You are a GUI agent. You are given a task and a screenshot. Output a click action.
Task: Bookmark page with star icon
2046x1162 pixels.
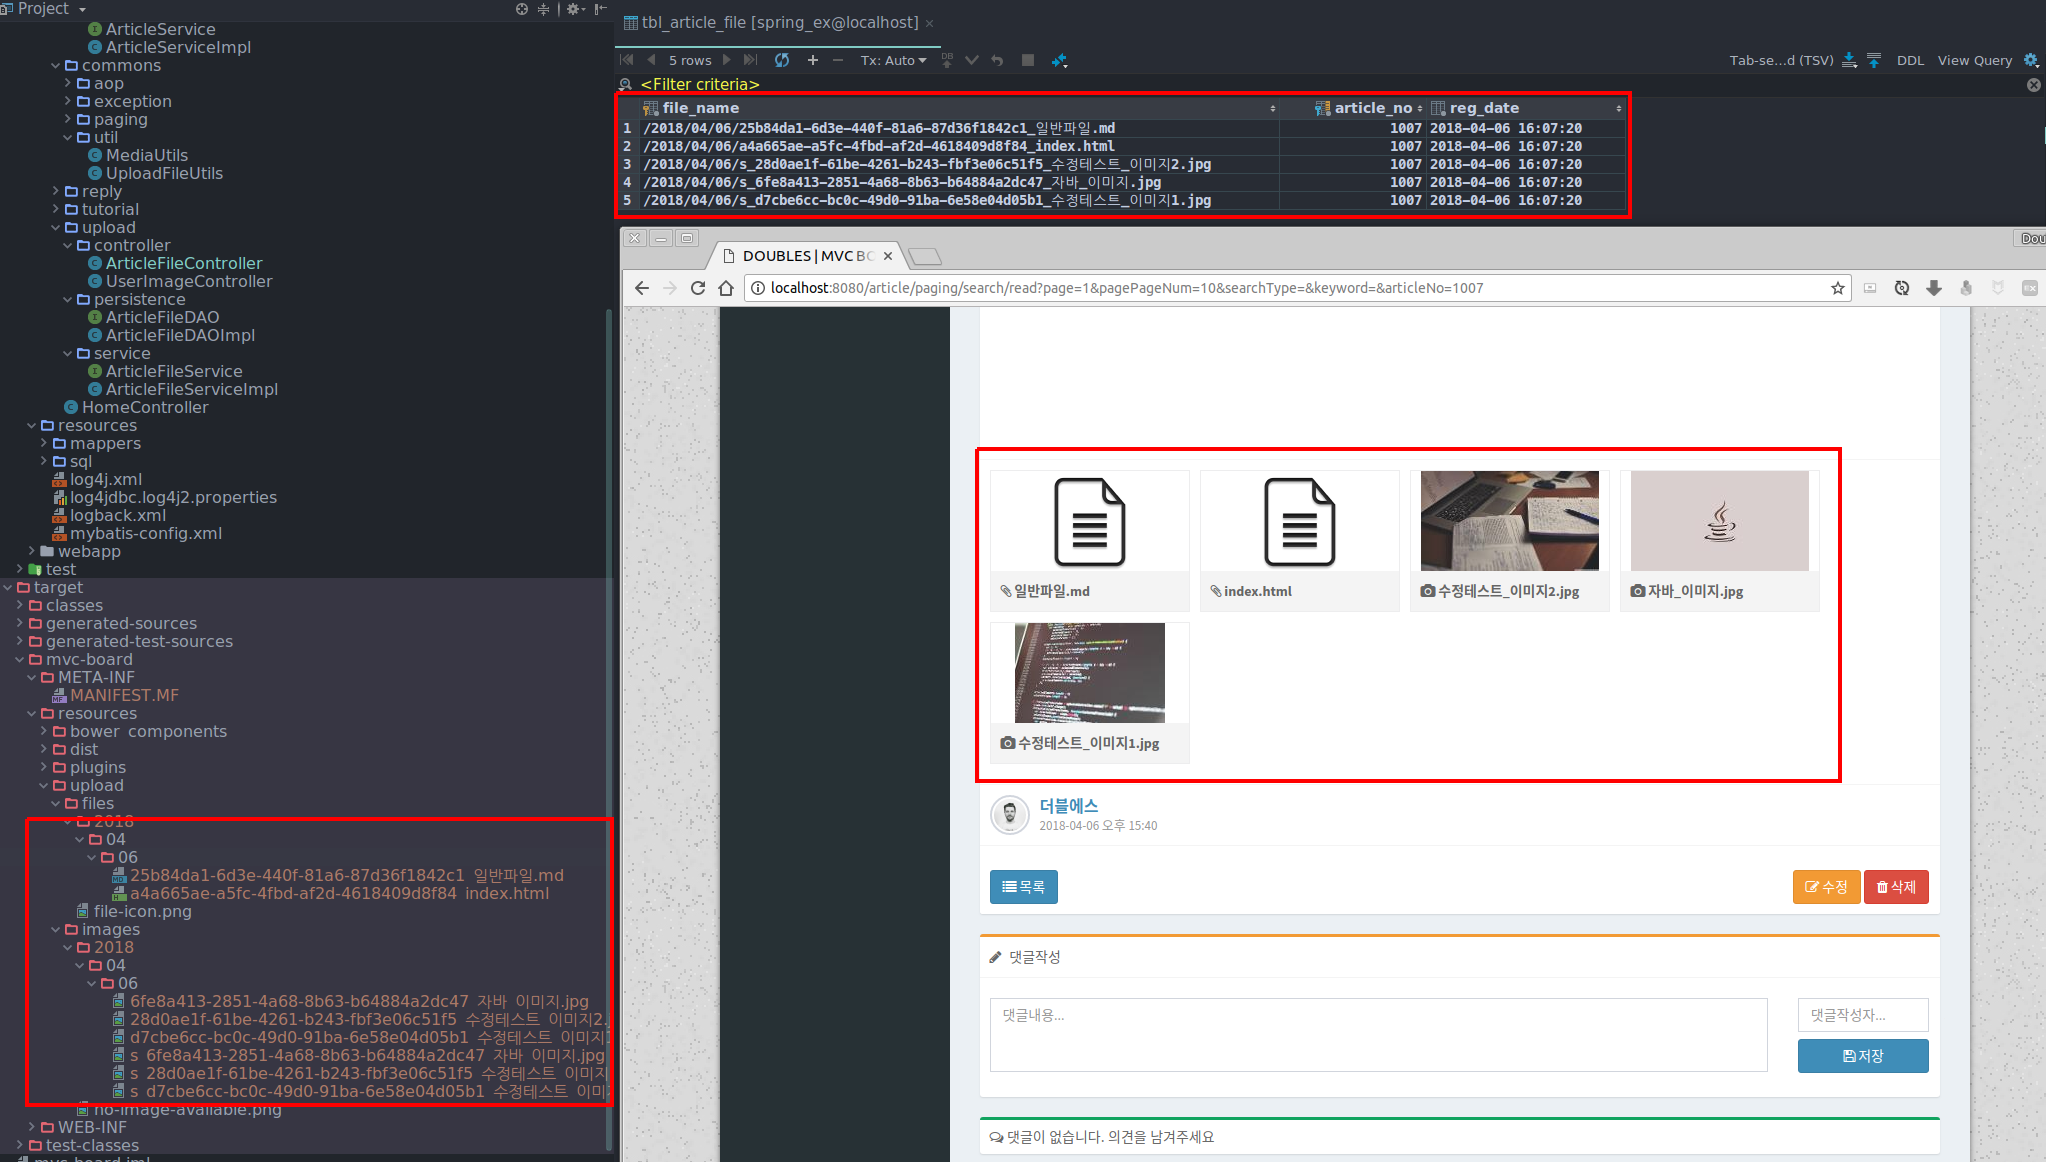[x=1837, y=288]
